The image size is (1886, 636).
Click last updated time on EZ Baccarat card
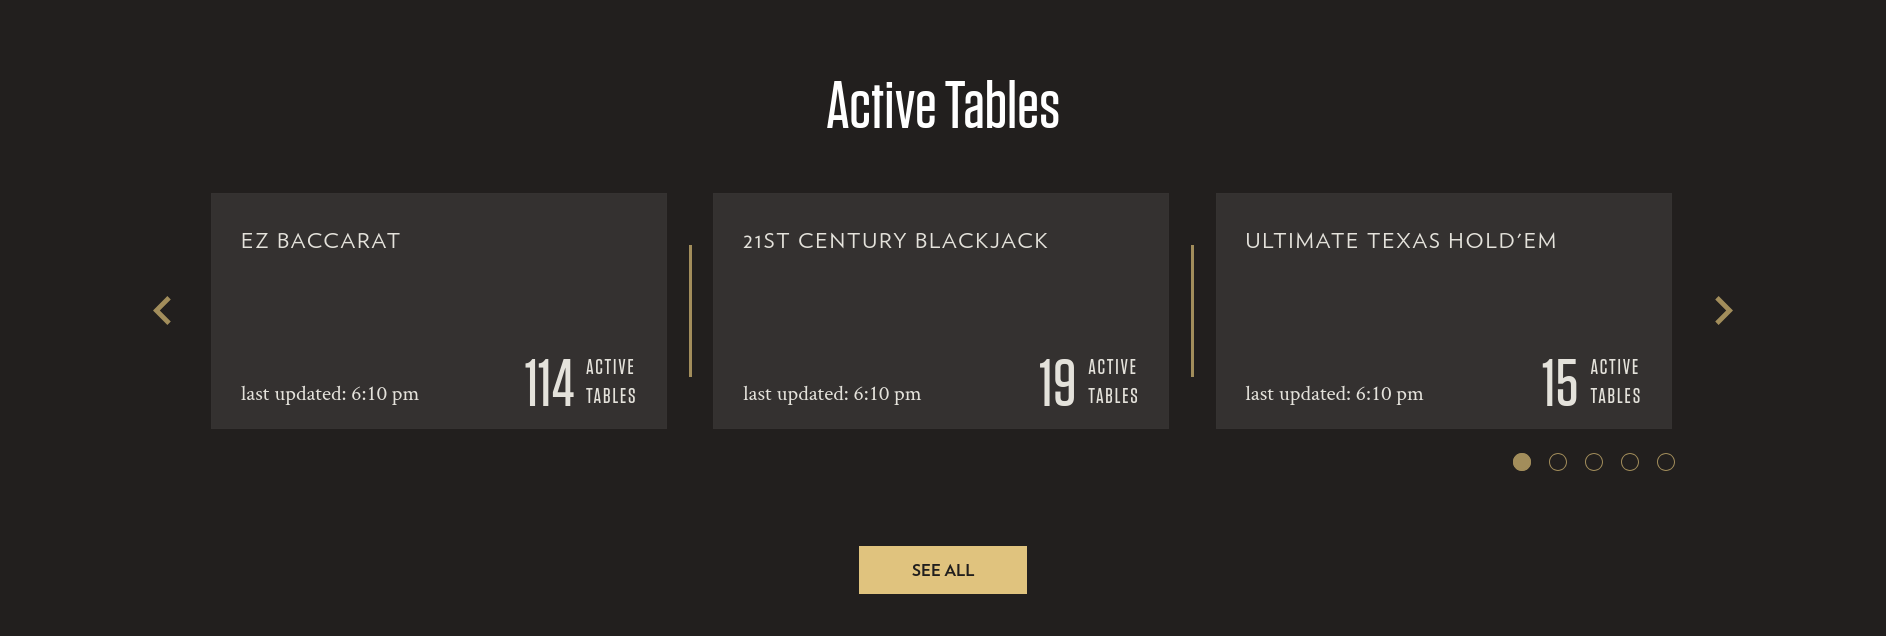pos(330,394)
